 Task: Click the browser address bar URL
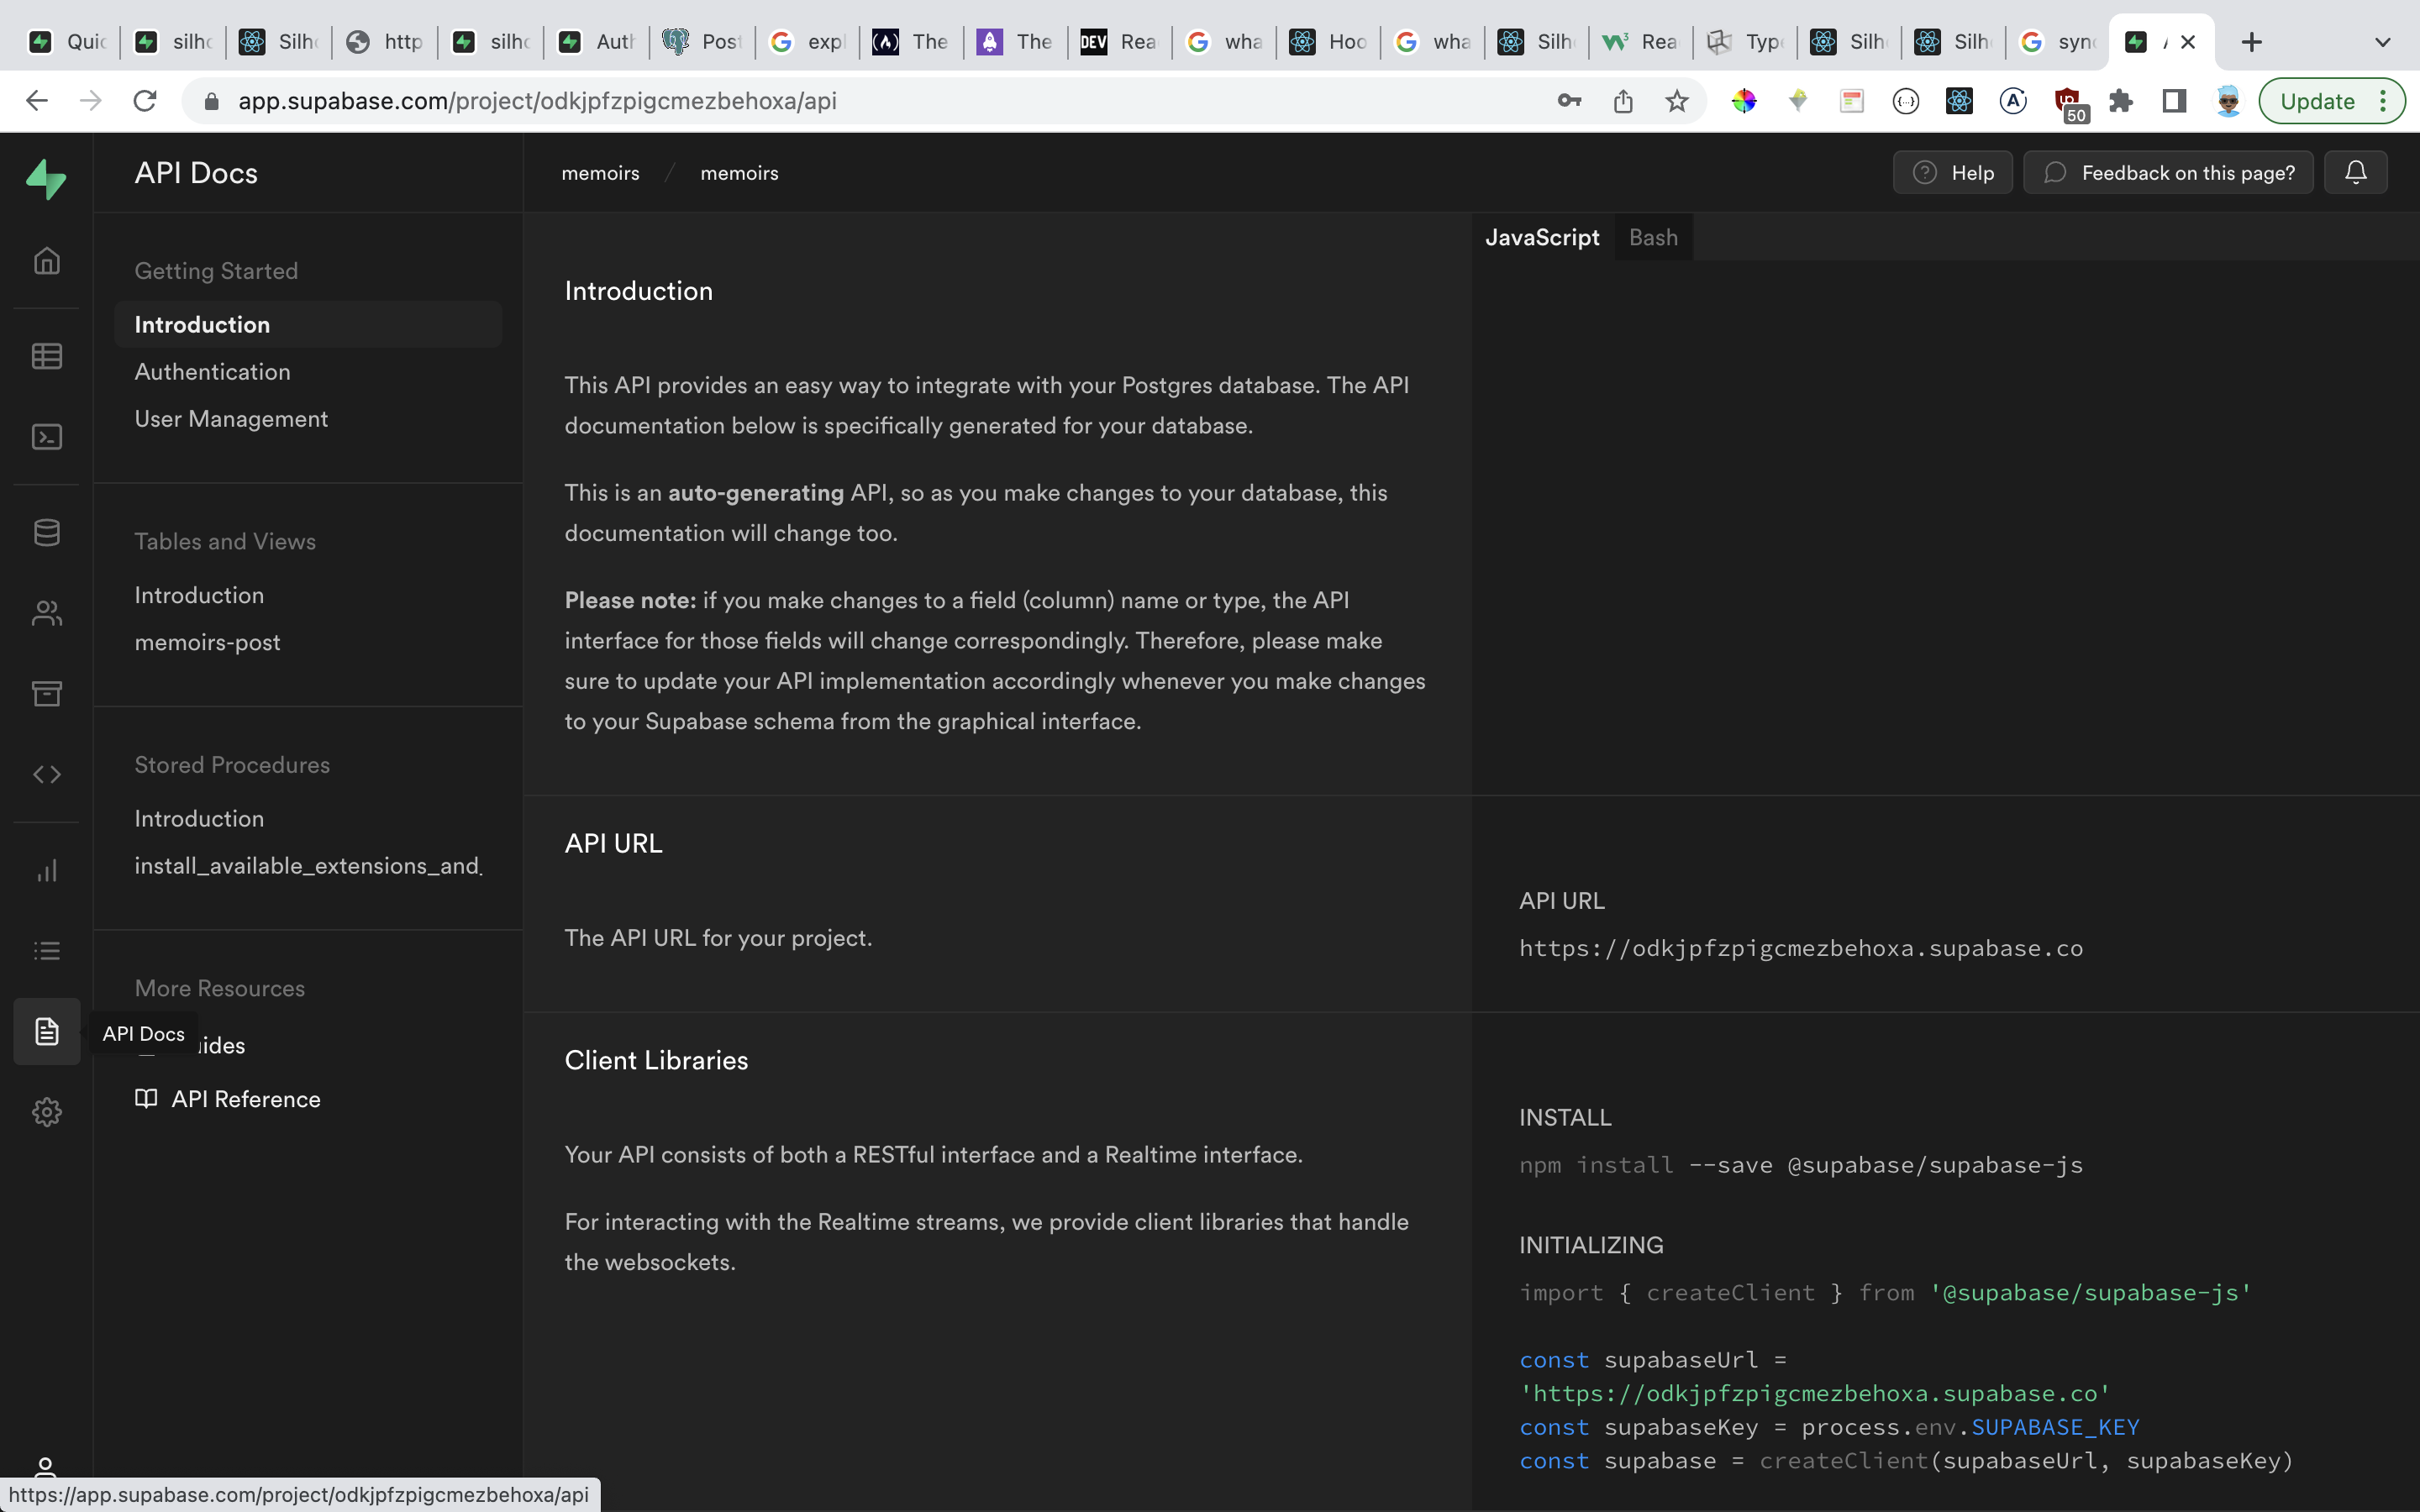point(537,100)
